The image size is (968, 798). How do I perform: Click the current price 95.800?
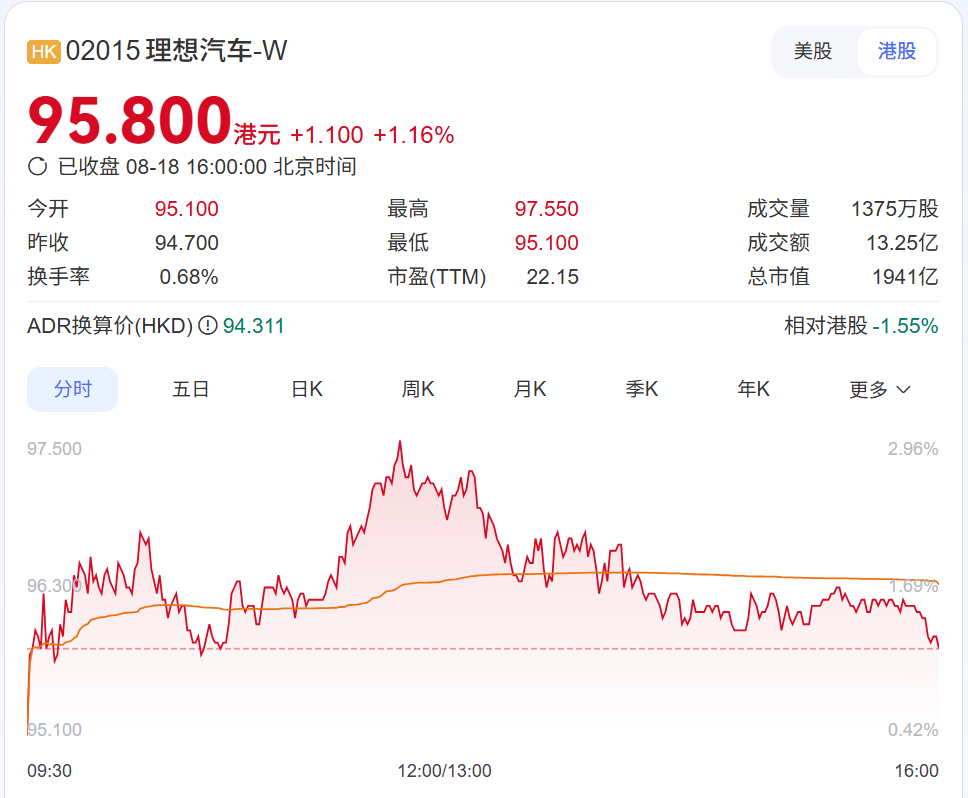click(x=130, y=120)
